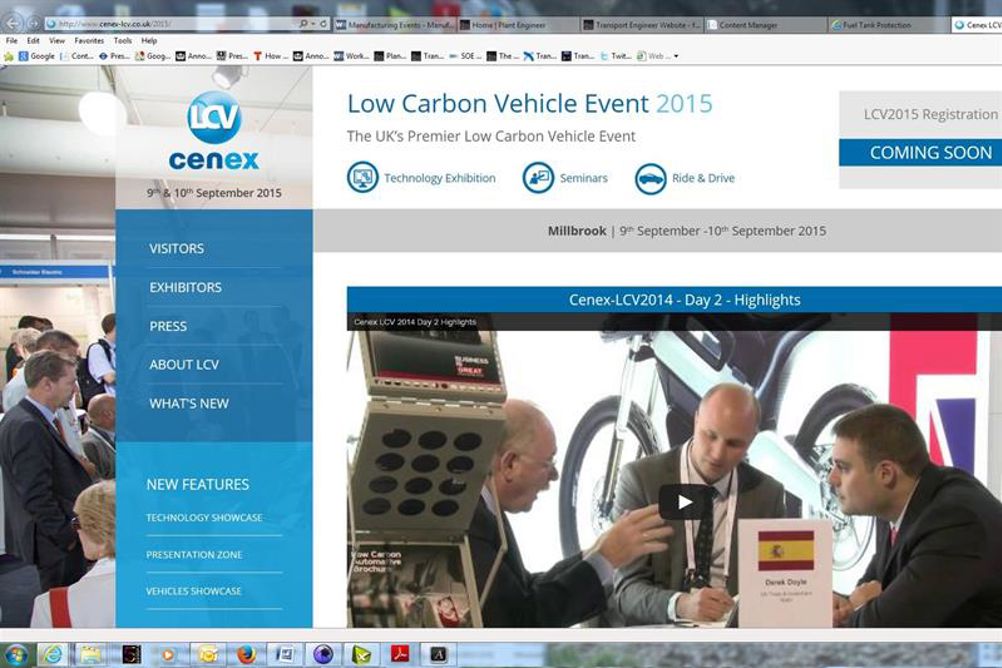Open the Work... favorites bar bookmark
The height and width of the screenshot is (668, 1002).
351,56
